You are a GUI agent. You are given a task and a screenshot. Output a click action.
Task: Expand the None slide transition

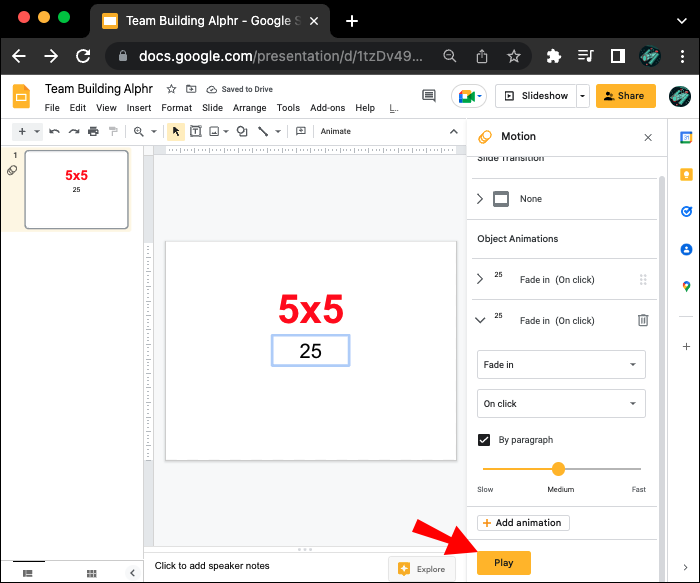(x=480, y=199)
